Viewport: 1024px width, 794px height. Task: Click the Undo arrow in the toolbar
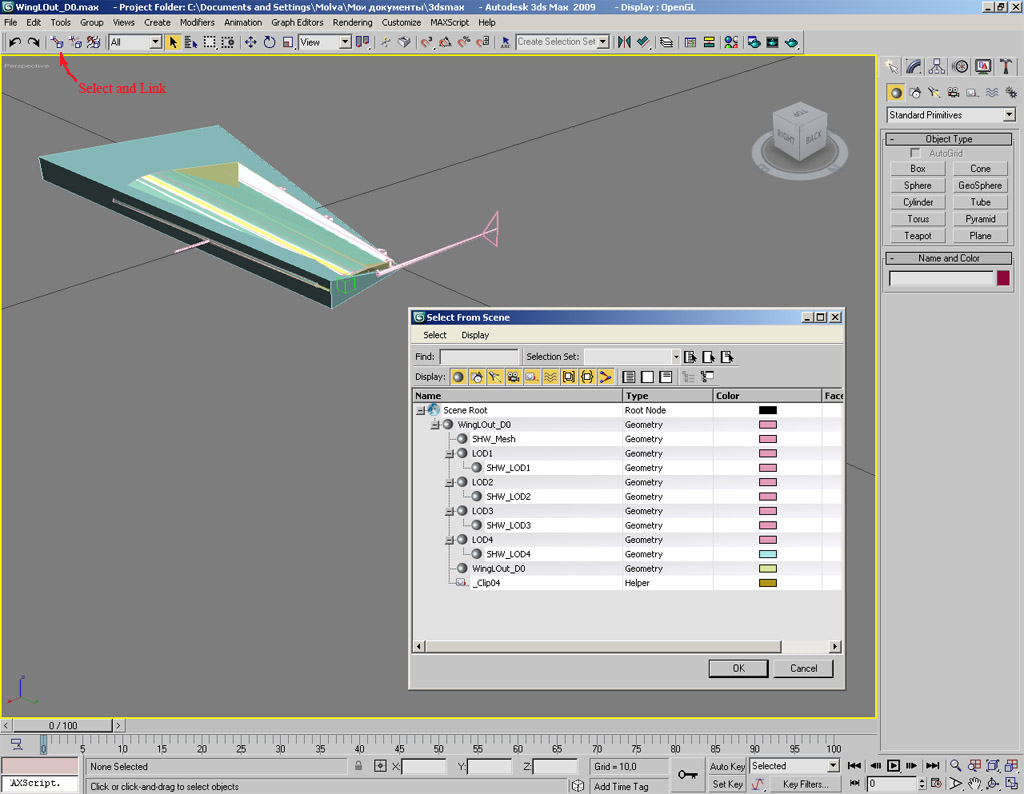(x=15, y=42)
